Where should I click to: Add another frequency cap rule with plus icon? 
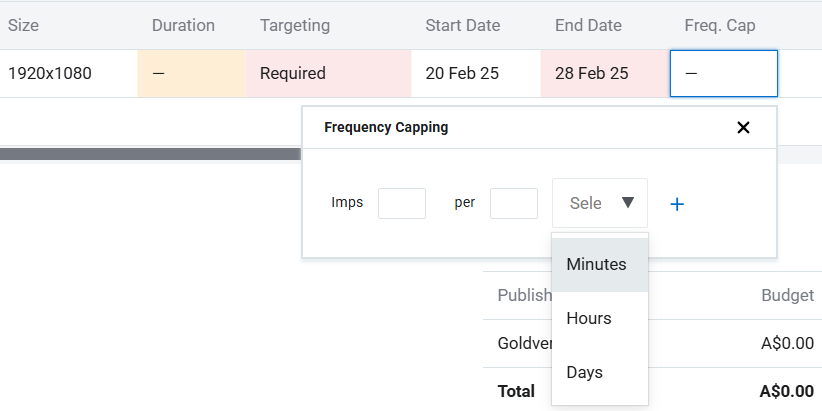click(x=677, y=204)
